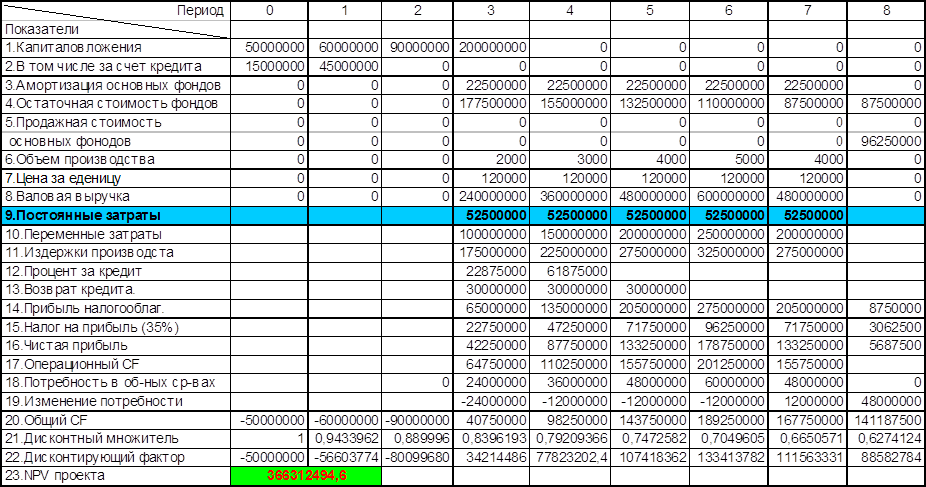The image size is (926, 487).
Task: Select production volume cell with value 2000
Action: click(491, 159)
